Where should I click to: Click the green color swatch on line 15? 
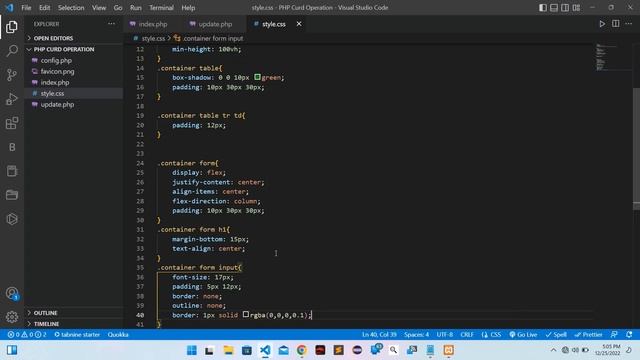pos(257,77)
